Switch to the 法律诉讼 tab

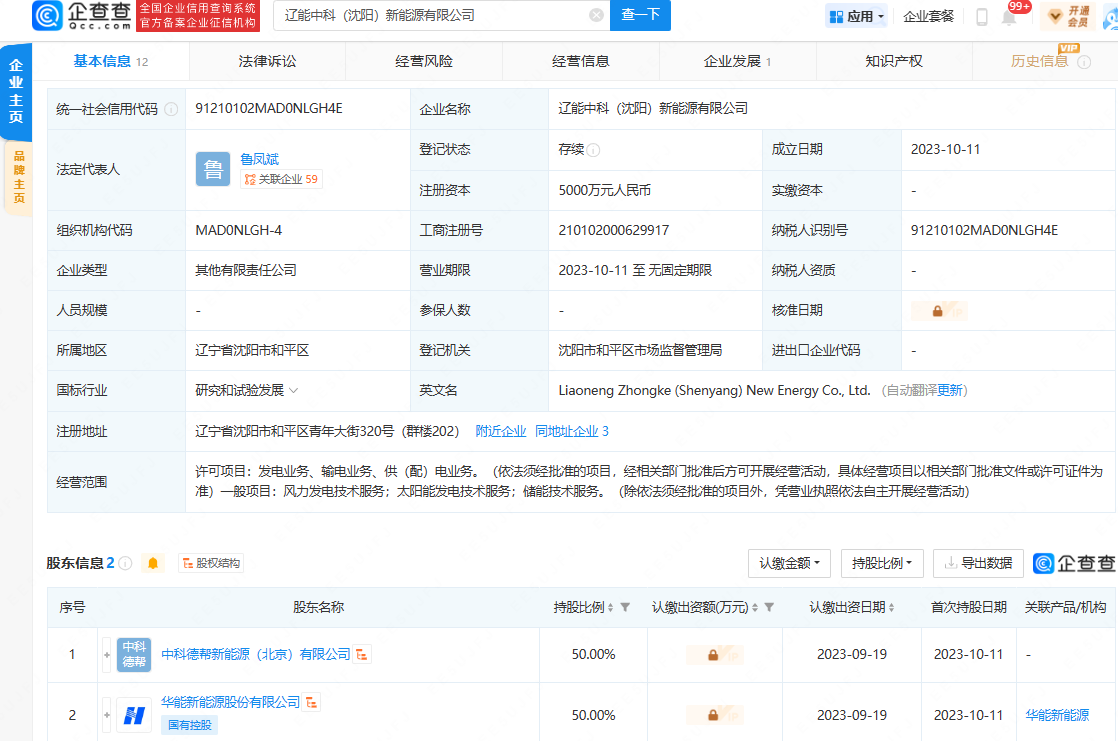267,61
